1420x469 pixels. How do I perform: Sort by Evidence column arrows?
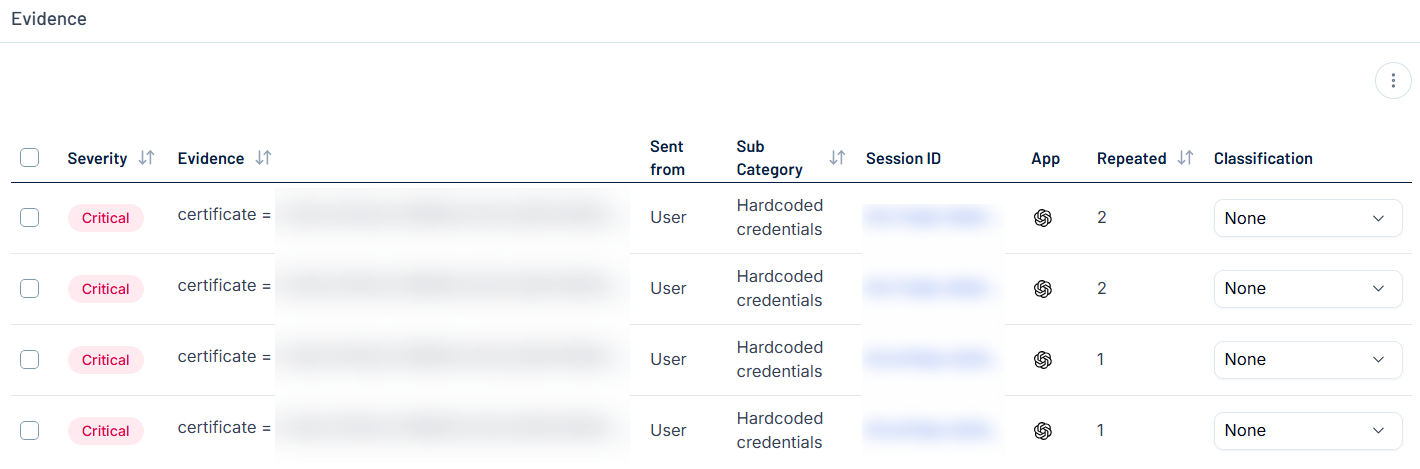click(263, 158)
